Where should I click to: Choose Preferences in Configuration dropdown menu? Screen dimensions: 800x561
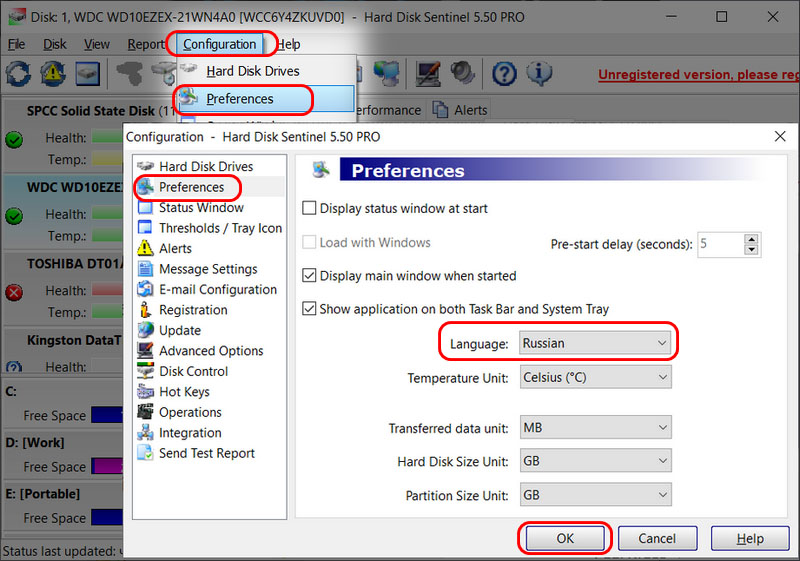(x=265, y=98)
